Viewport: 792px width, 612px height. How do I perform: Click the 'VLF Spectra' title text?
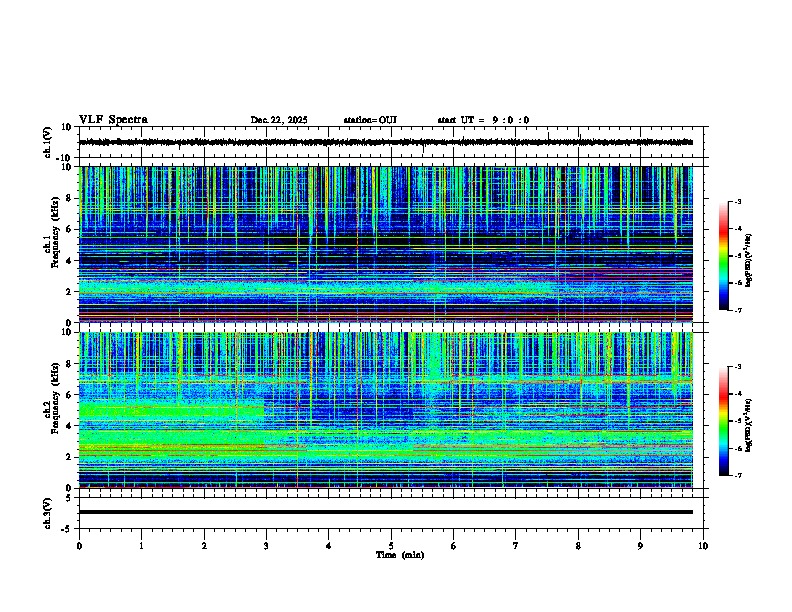pyautogui.click(x=113, y=120)
